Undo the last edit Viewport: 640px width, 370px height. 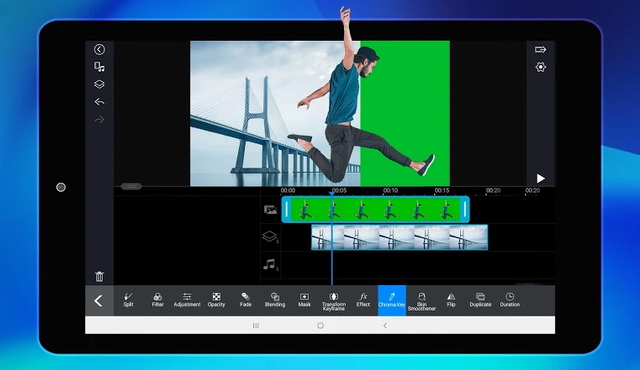[x=99, y=102]
